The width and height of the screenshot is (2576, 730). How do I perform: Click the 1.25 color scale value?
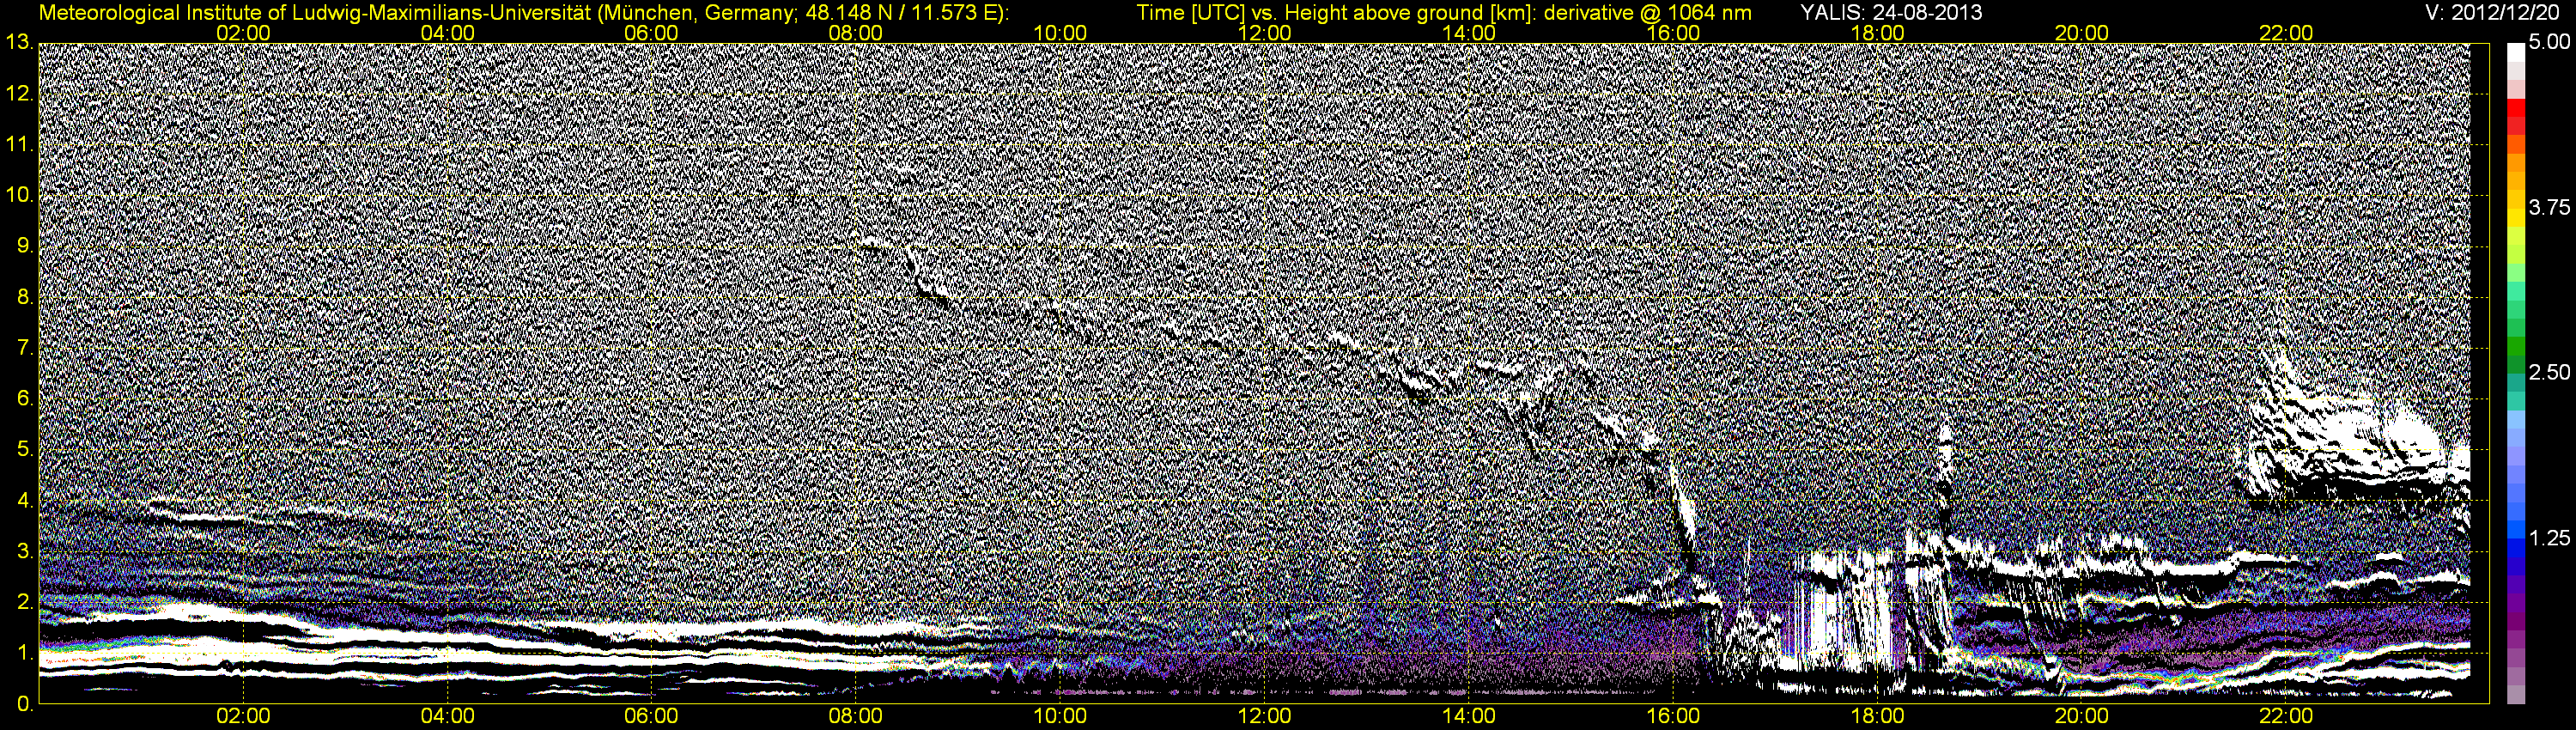pyautogui.click(x=2549, y=538)
